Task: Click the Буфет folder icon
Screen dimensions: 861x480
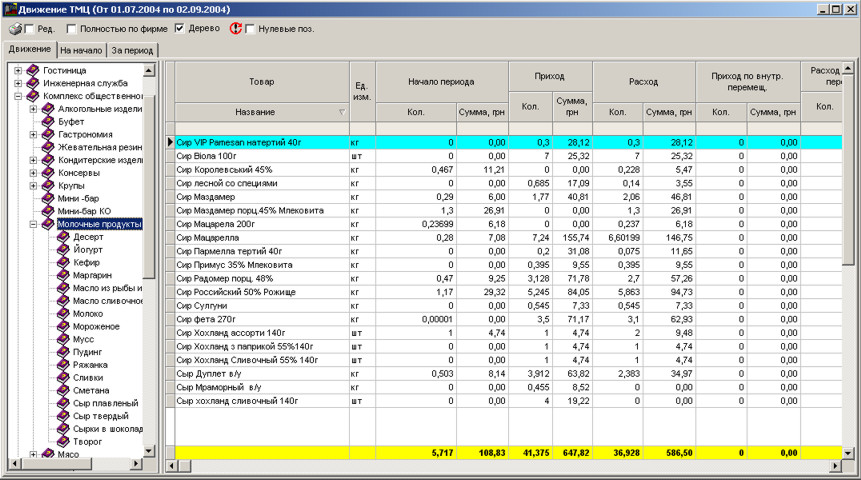Action: pyautogui.click(x=48, y=121)
